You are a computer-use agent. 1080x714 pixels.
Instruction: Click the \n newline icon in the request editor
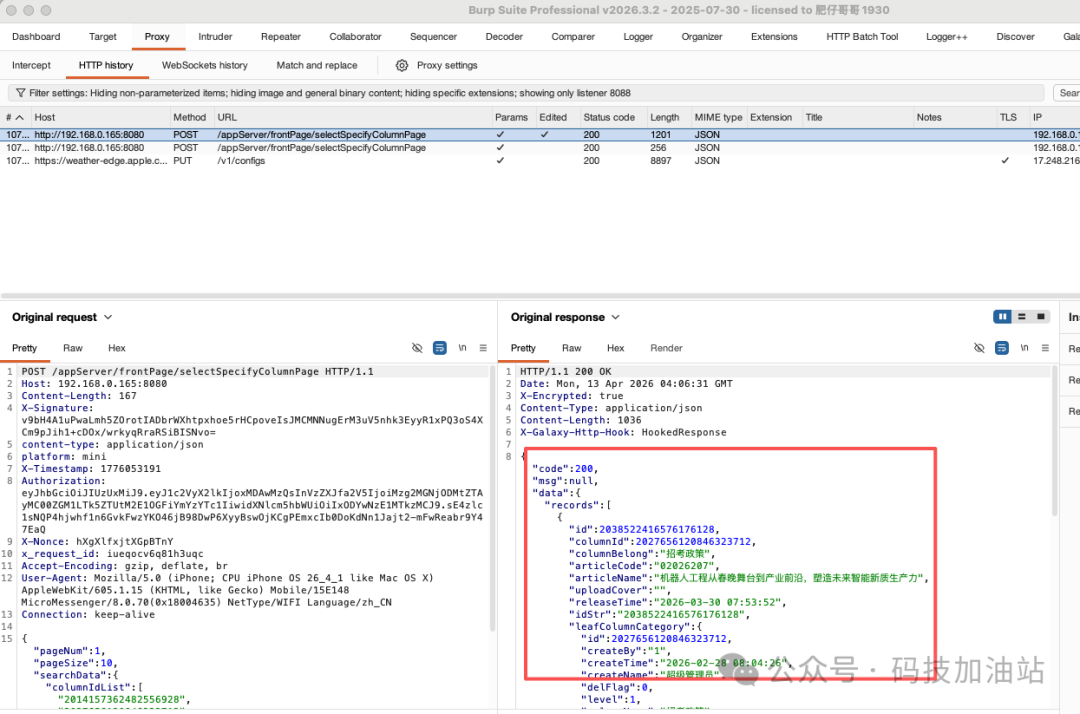(462, 347)
